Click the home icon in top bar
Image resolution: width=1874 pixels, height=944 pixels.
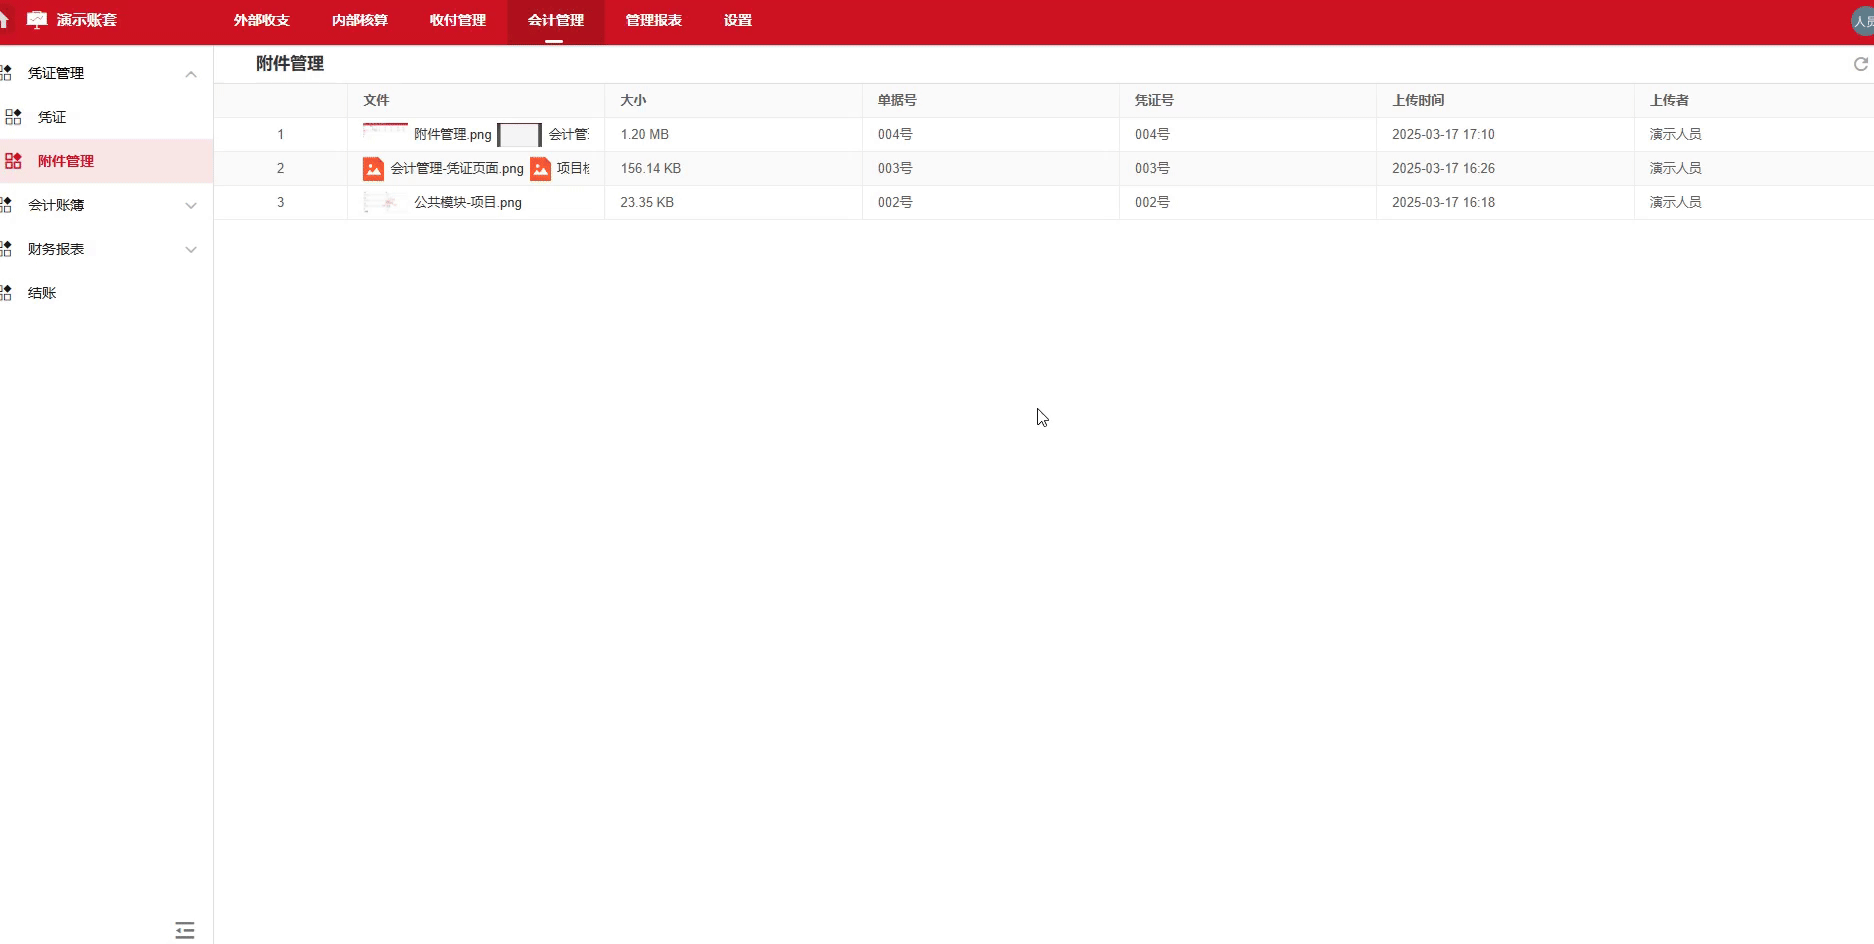click(x=4, y=20)
